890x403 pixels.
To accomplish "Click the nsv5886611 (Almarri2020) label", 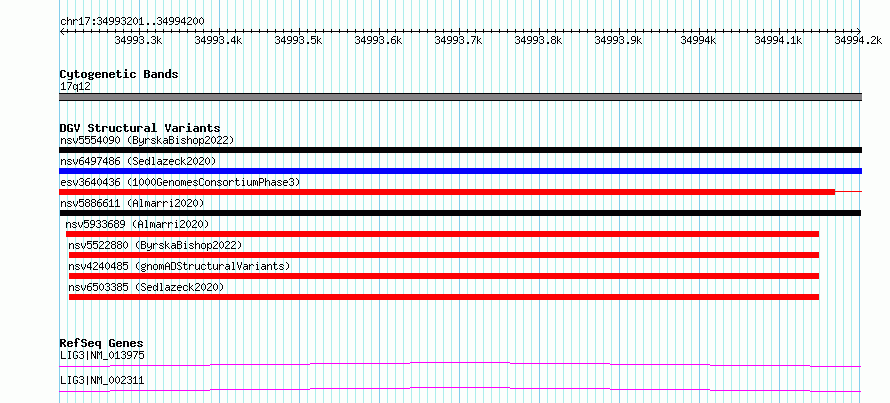I will (x=132, y=203).
